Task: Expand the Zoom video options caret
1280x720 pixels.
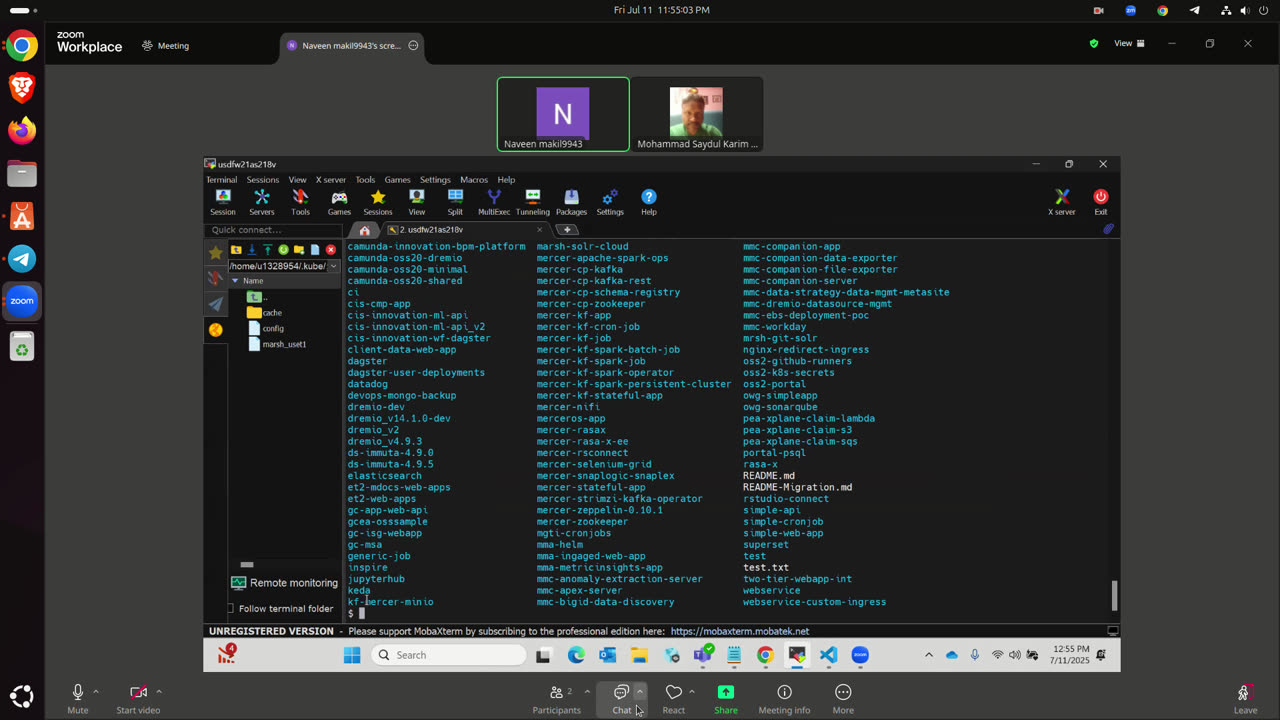Action: pos(159,692)
